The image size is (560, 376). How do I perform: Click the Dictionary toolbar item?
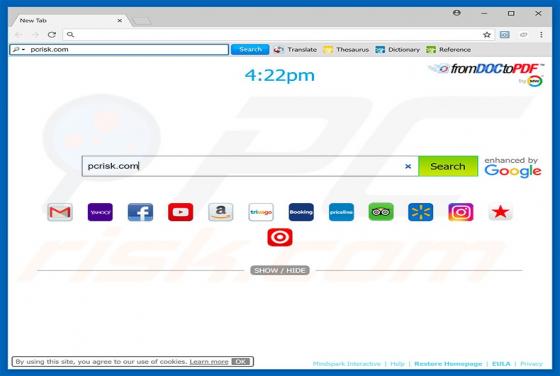pos(398,50)
